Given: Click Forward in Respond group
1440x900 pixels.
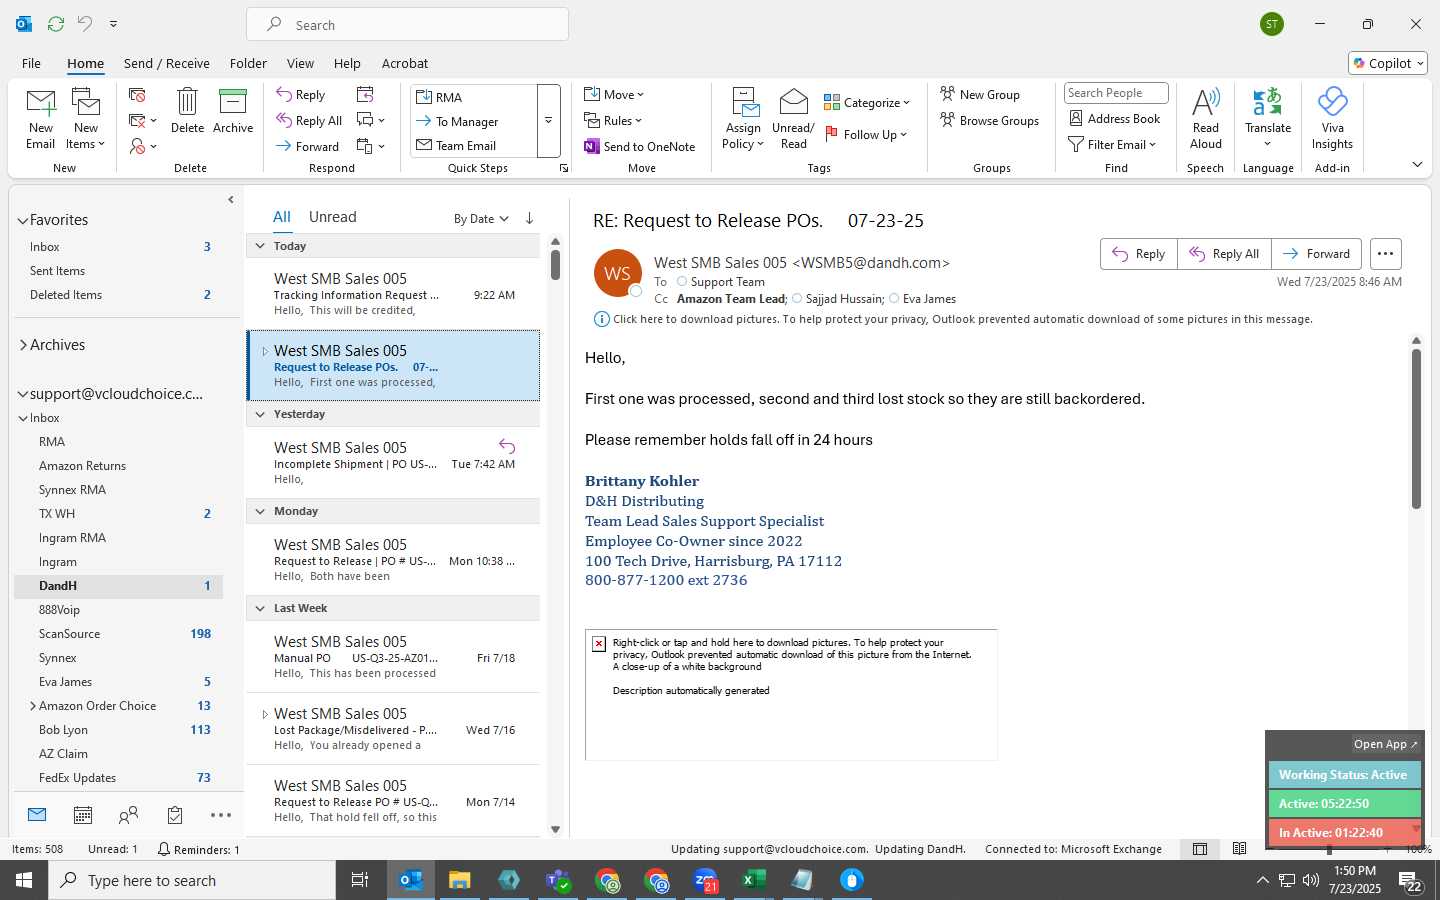Looking at the screenshot, I should click(308, 146).
